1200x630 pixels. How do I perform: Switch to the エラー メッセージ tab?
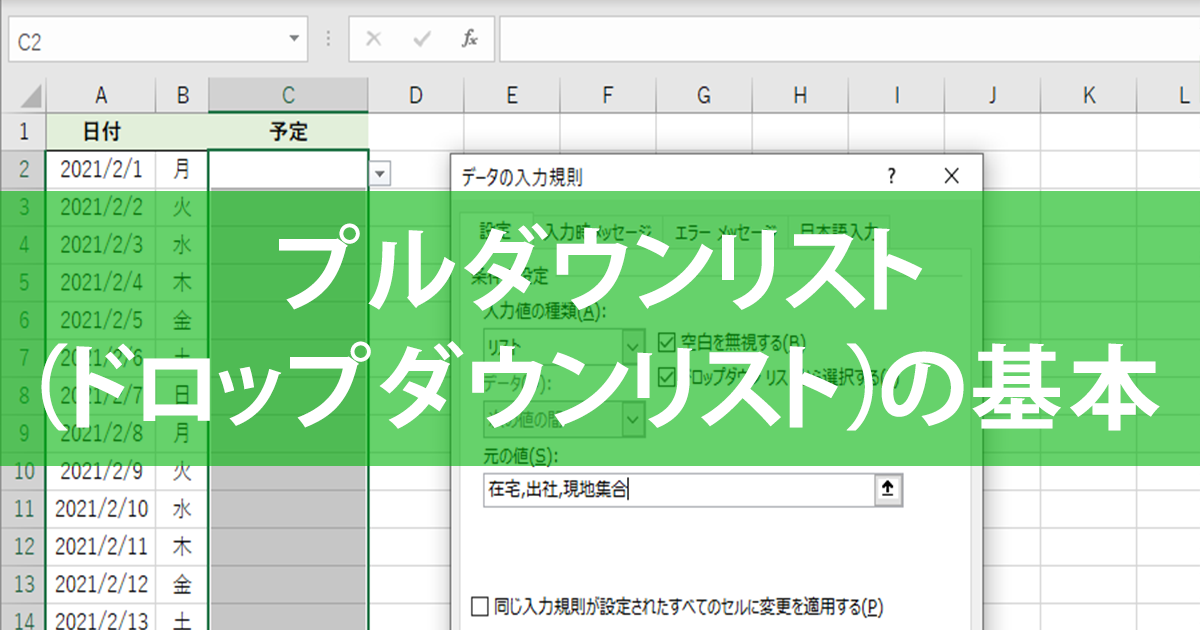(725, 232)
